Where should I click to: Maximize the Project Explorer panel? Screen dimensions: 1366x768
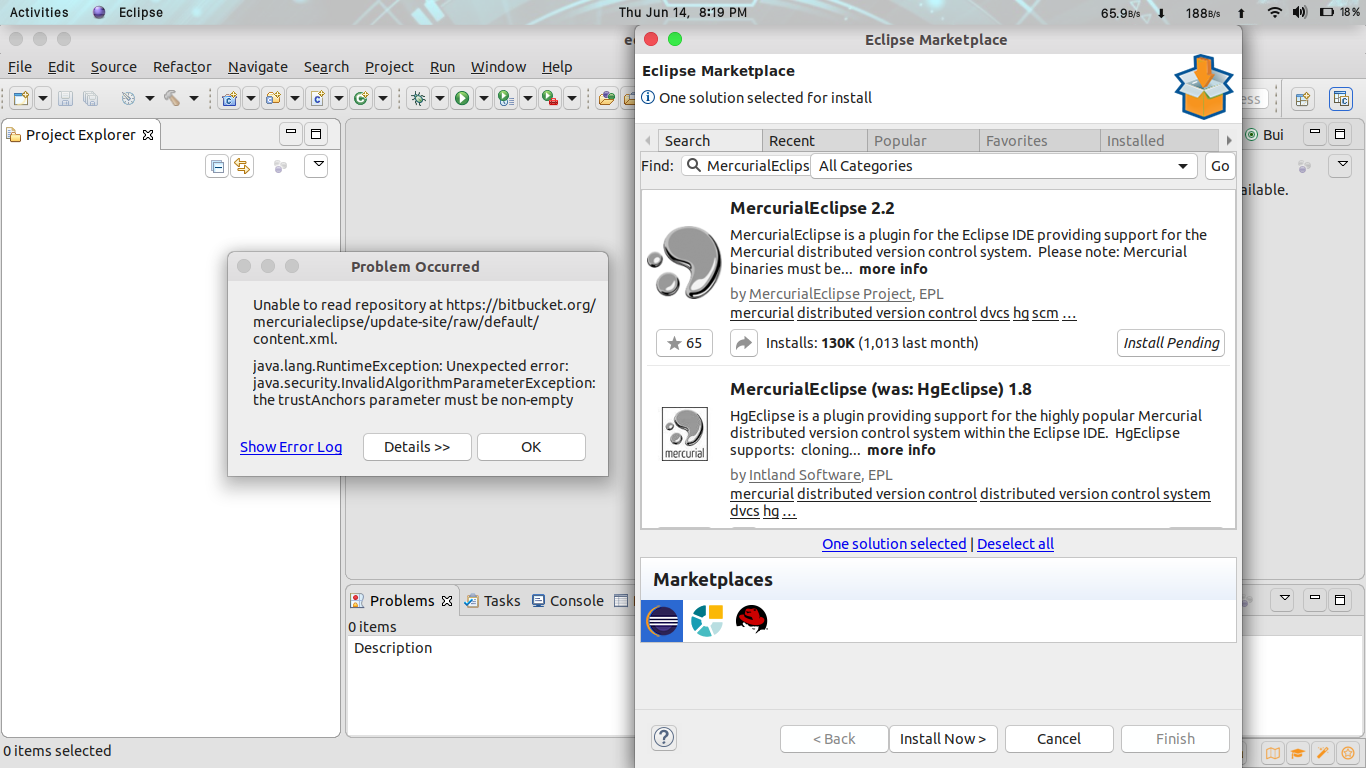click(316, 133)
